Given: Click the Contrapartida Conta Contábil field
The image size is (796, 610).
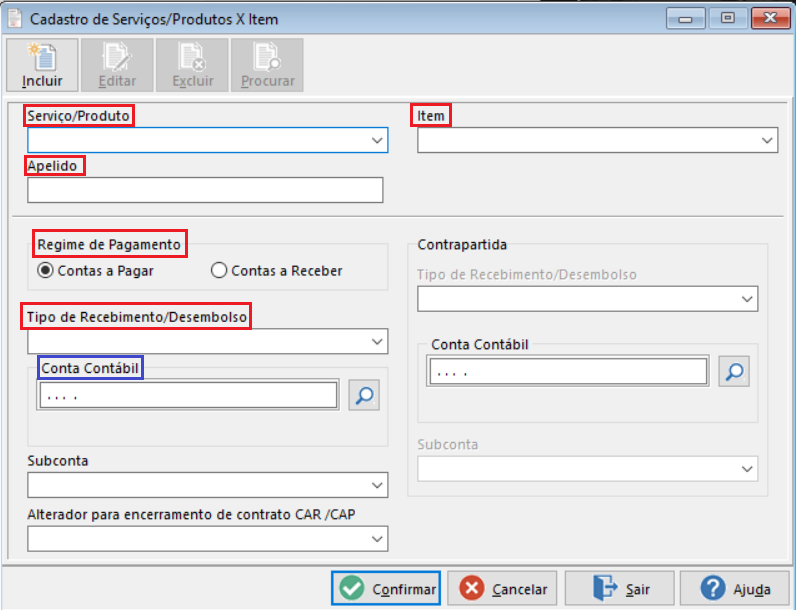Looking at the screenshot, I should 568,371.
